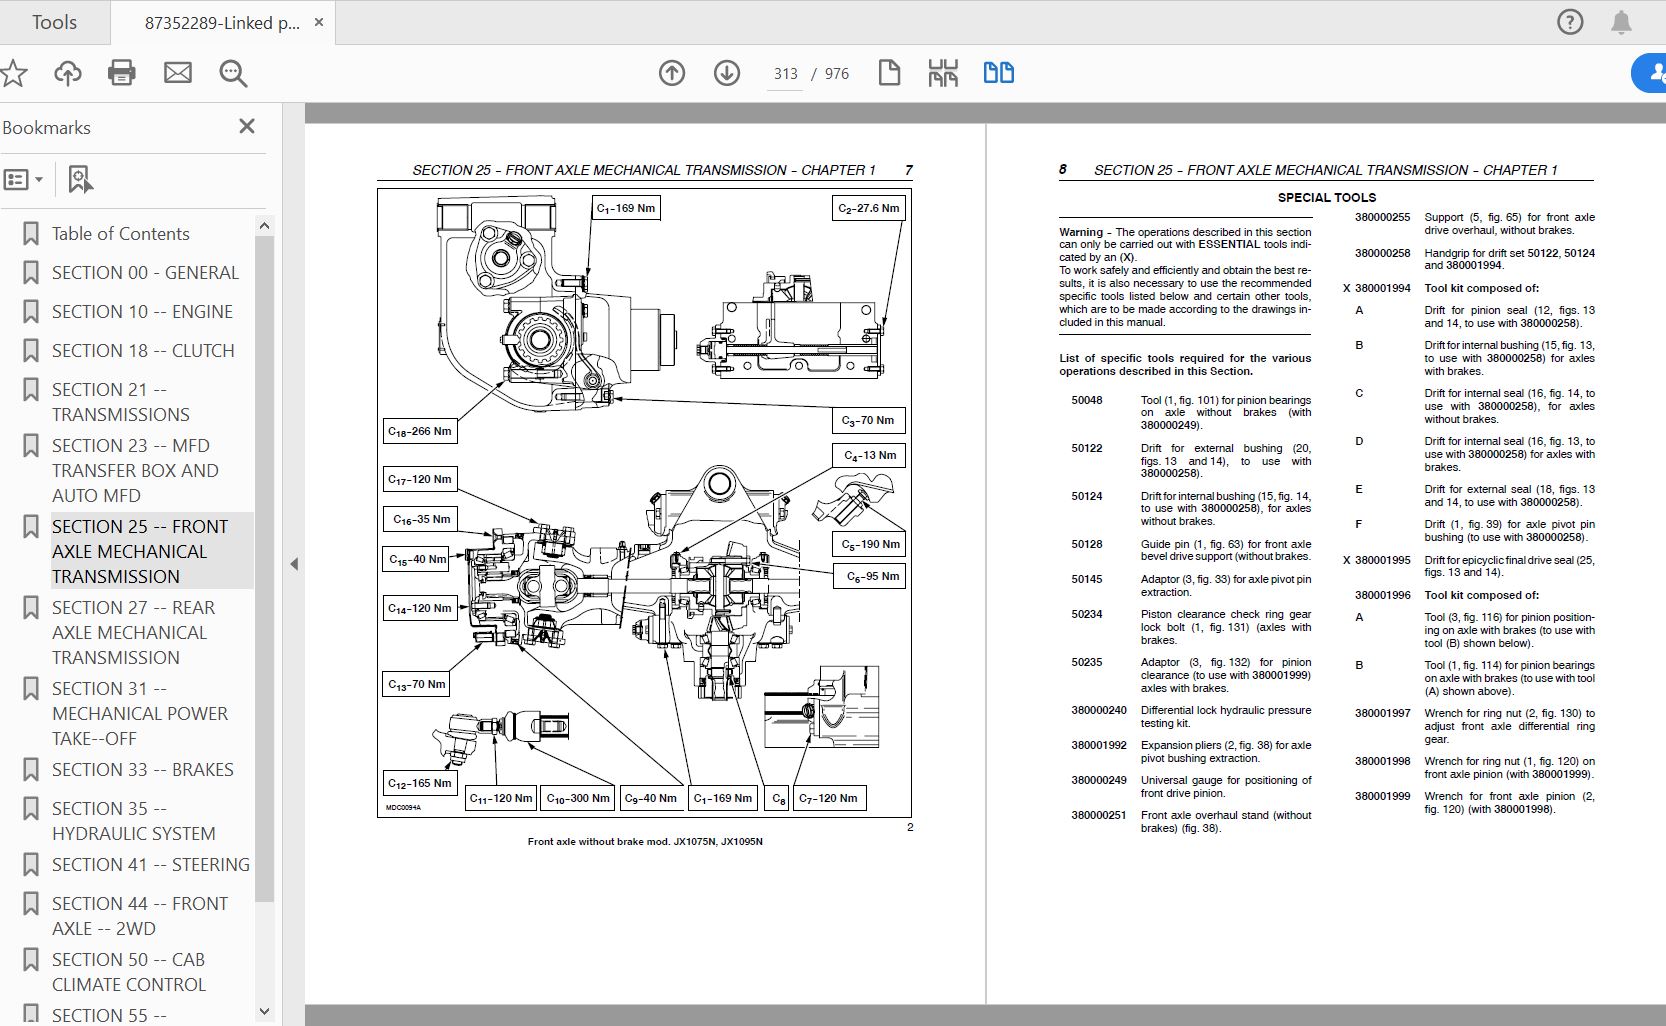Image resolution: width=1666 pixels, height=1026 pixels.
Task: Click the page number input field
Action: coord(786,74)
